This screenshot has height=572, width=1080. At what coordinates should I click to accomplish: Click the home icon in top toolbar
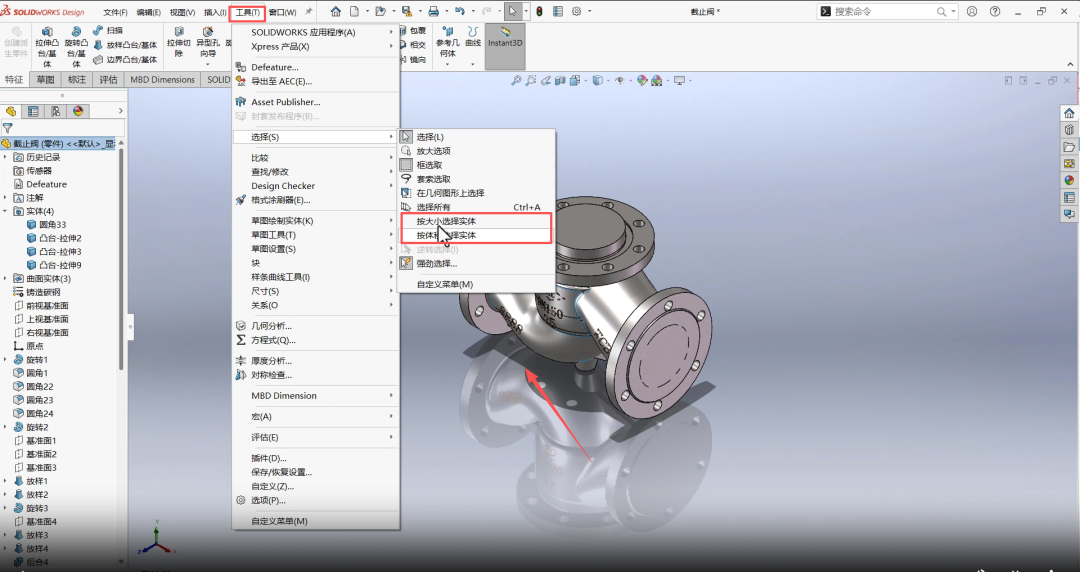coord(335,12)
